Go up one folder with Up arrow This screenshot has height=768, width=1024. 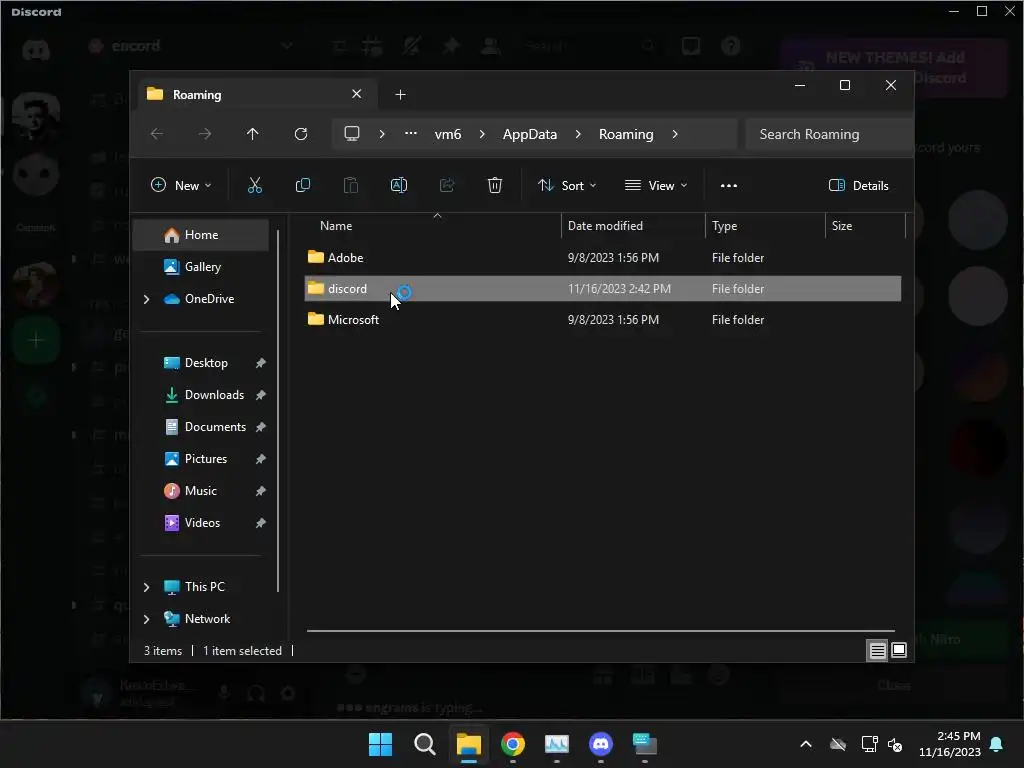[x=253, y=134]
